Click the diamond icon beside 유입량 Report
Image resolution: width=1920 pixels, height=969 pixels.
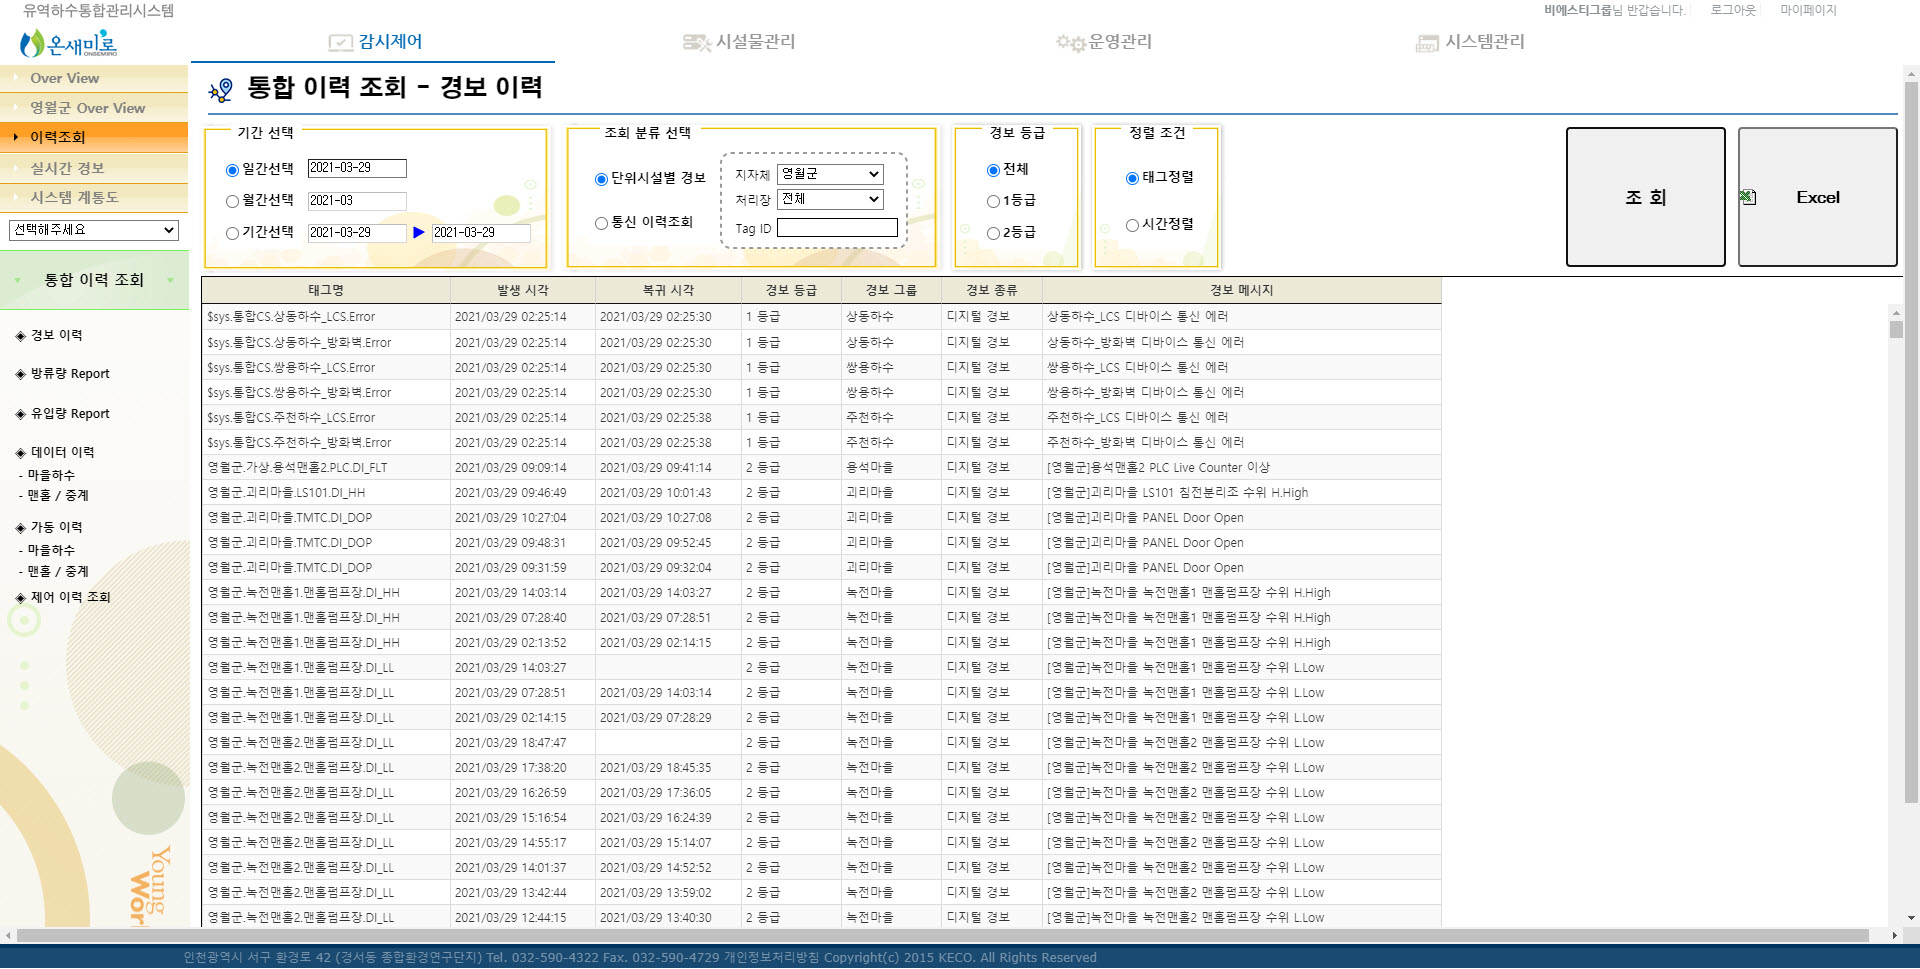tap(20, 414)
